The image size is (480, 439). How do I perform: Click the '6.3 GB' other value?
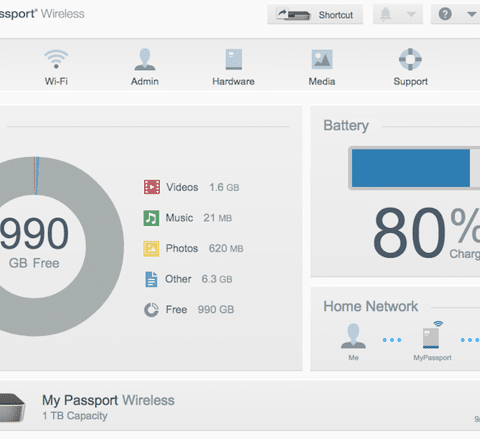click(x=217, y=279)
